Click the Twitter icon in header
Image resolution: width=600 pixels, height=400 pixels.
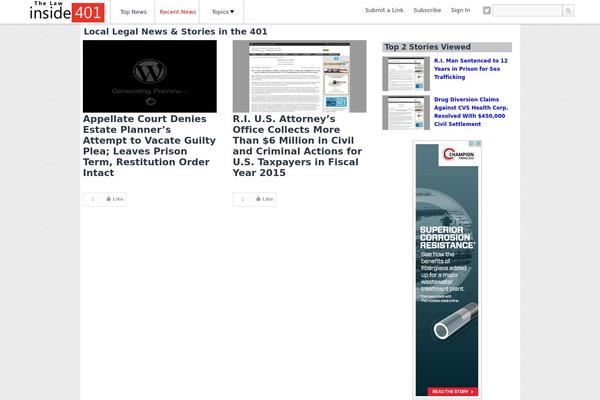click(x=486, y=11)
